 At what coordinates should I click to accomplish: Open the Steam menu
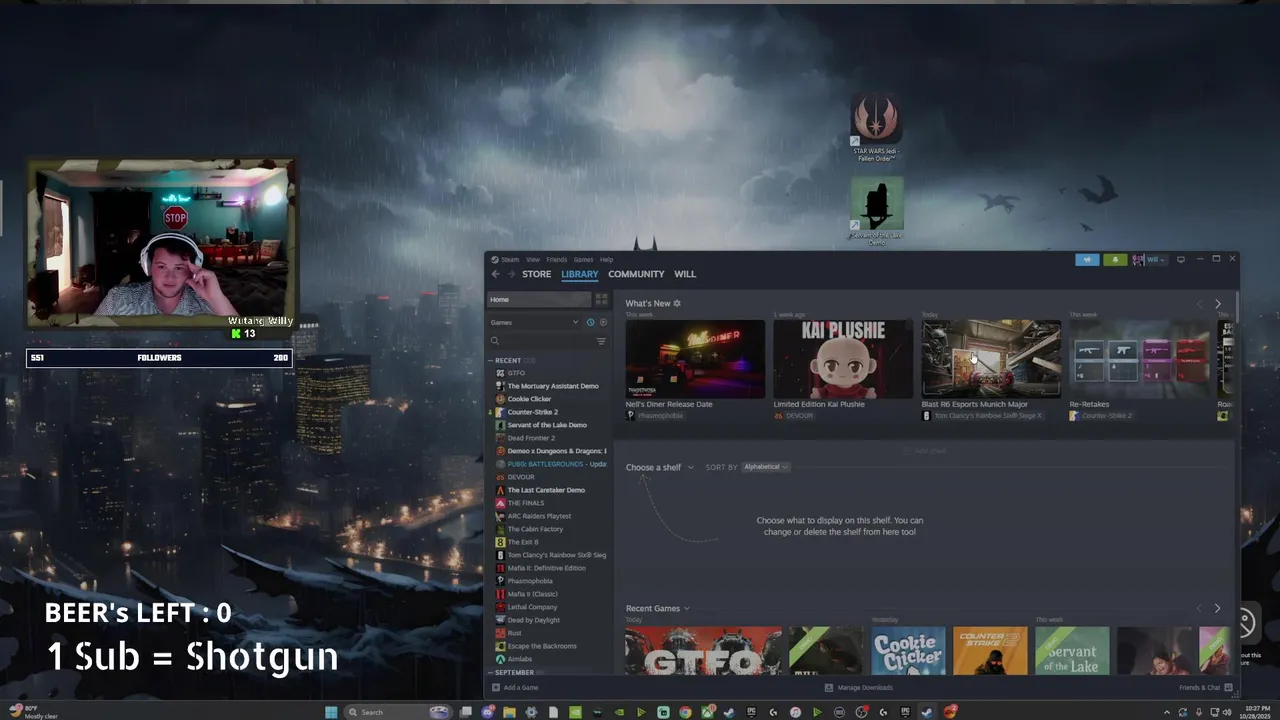pos(506,259)
